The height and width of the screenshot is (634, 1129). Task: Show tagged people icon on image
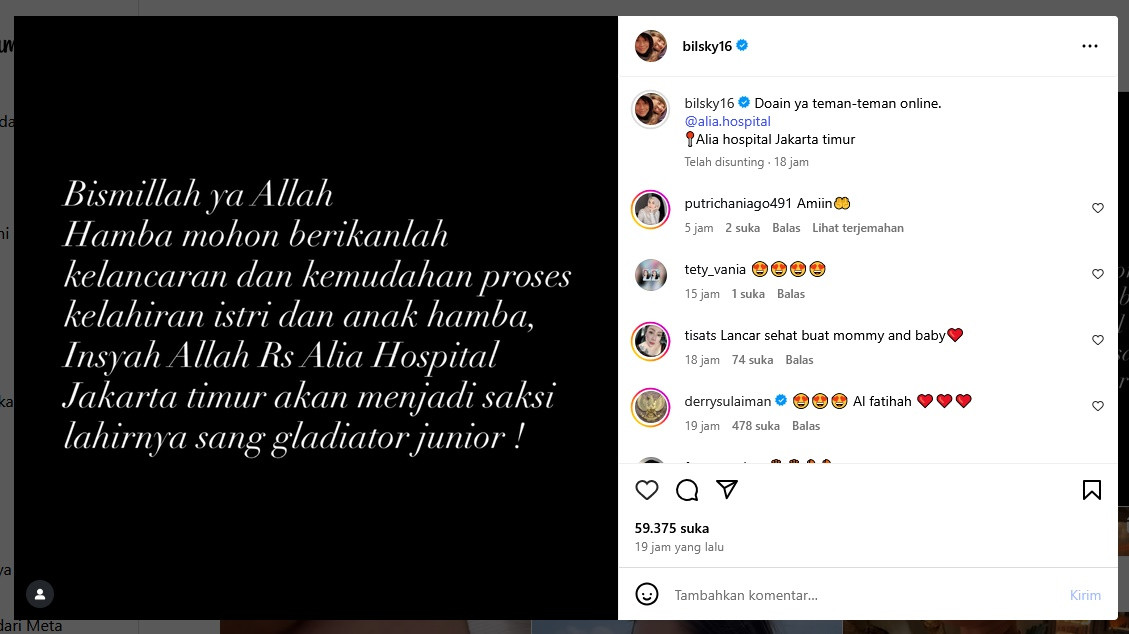click(x=40, y=594)
